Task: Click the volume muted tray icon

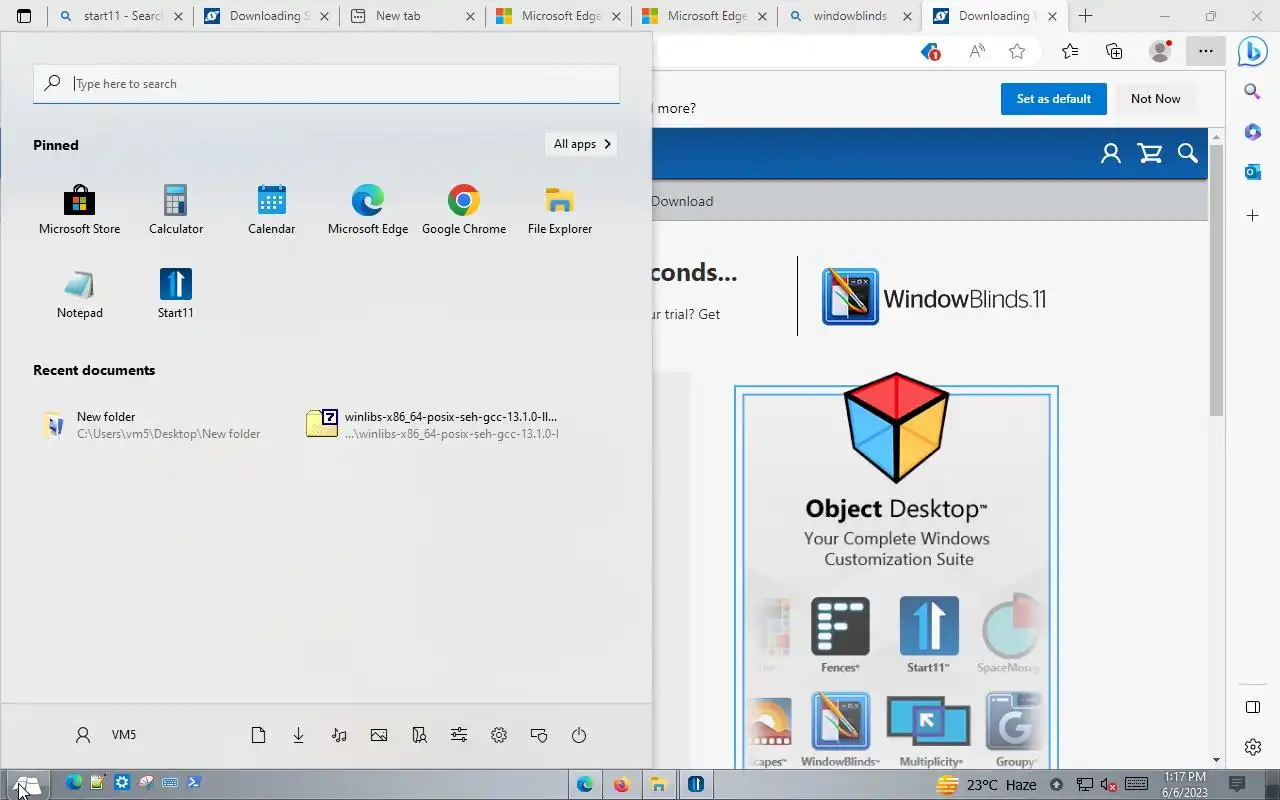Action: tap(1109, 785)
